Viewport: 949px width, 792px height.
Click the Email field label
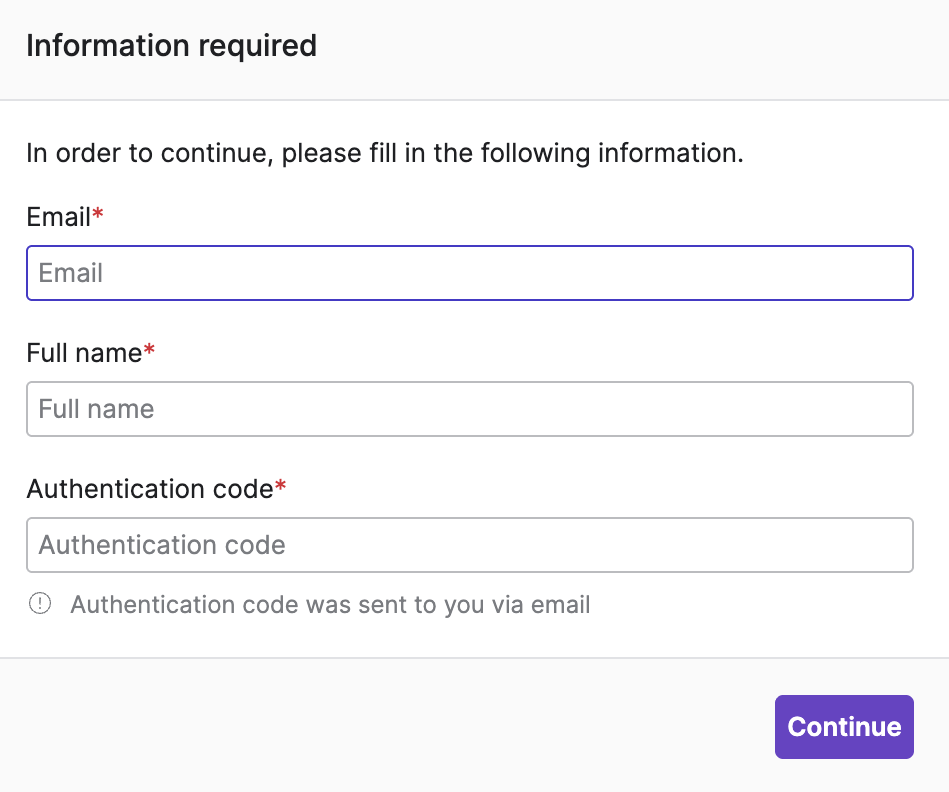(58, 218)
